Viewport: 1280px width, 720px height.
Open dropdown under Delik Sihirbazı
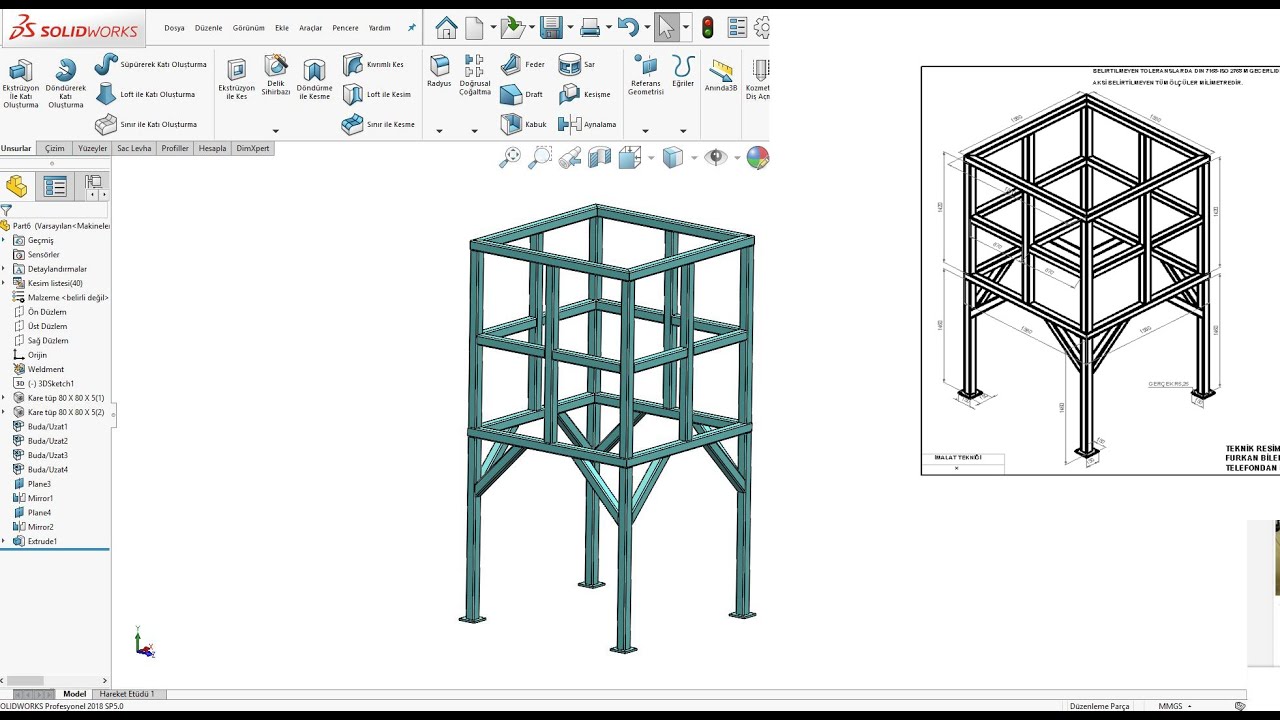tap(276, 131)
